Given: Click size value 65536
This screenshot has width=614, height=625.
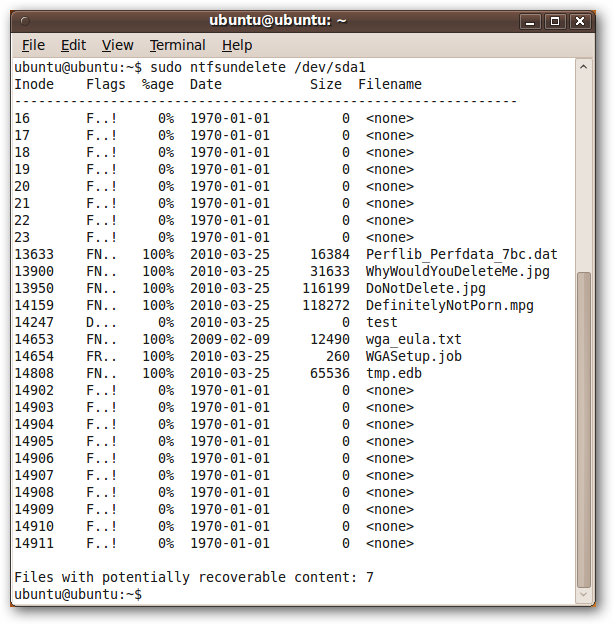Looking at the screenshot, I should pyautogui.click(x=330, y=373).
